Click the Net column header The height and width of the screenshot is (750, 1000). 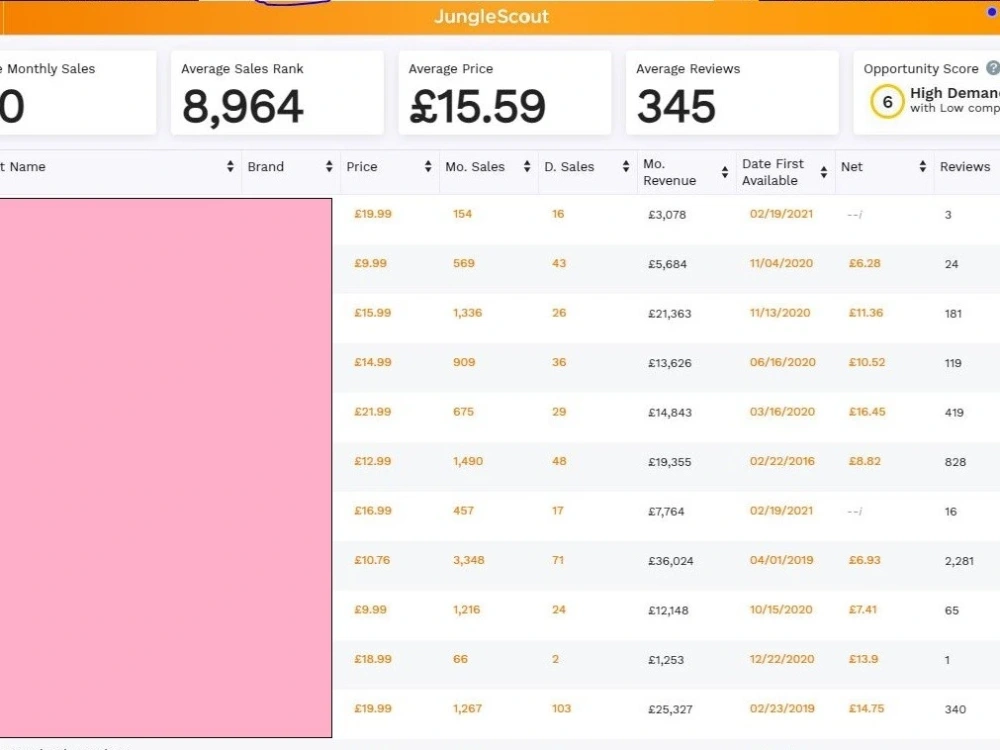pos(851,166)
